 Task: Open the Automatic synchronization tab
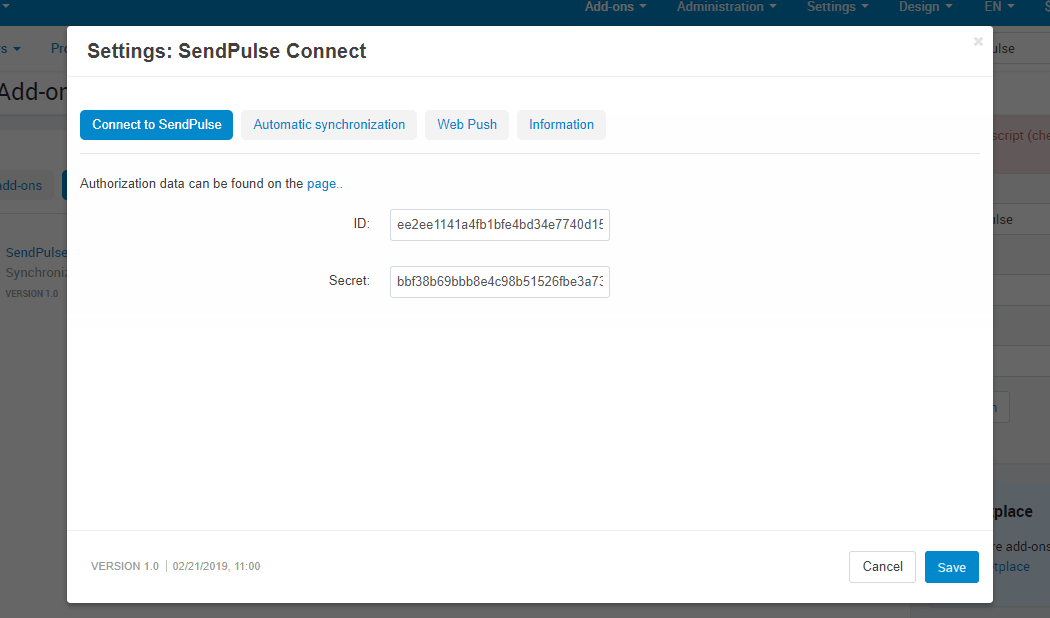[x=329, y=125]
